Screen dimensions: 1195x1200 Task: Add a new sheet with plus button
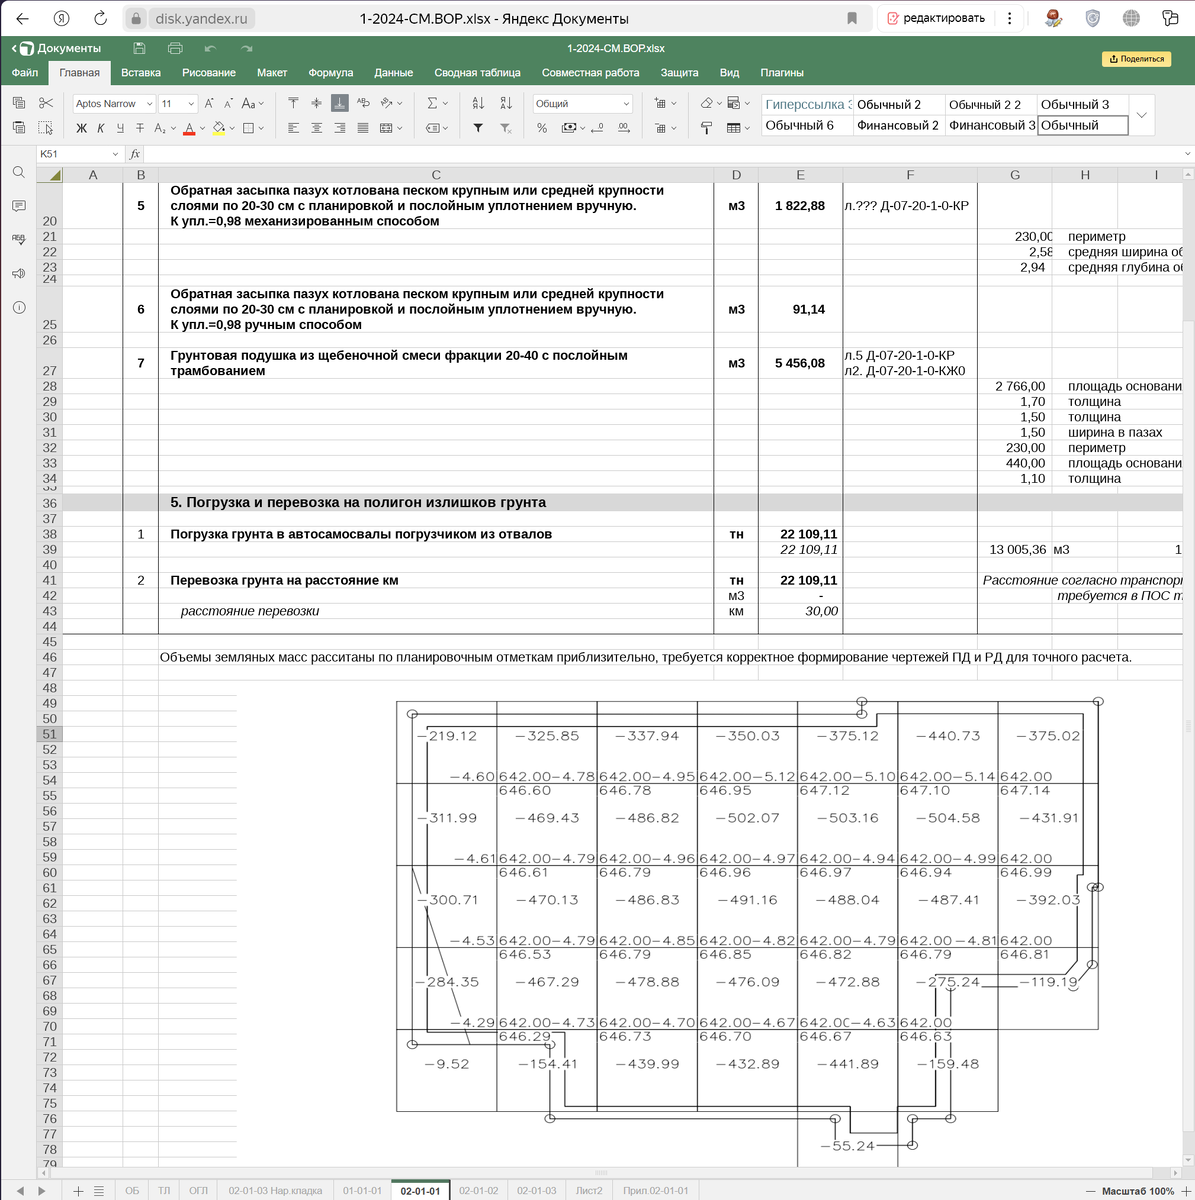(78, 1191)
